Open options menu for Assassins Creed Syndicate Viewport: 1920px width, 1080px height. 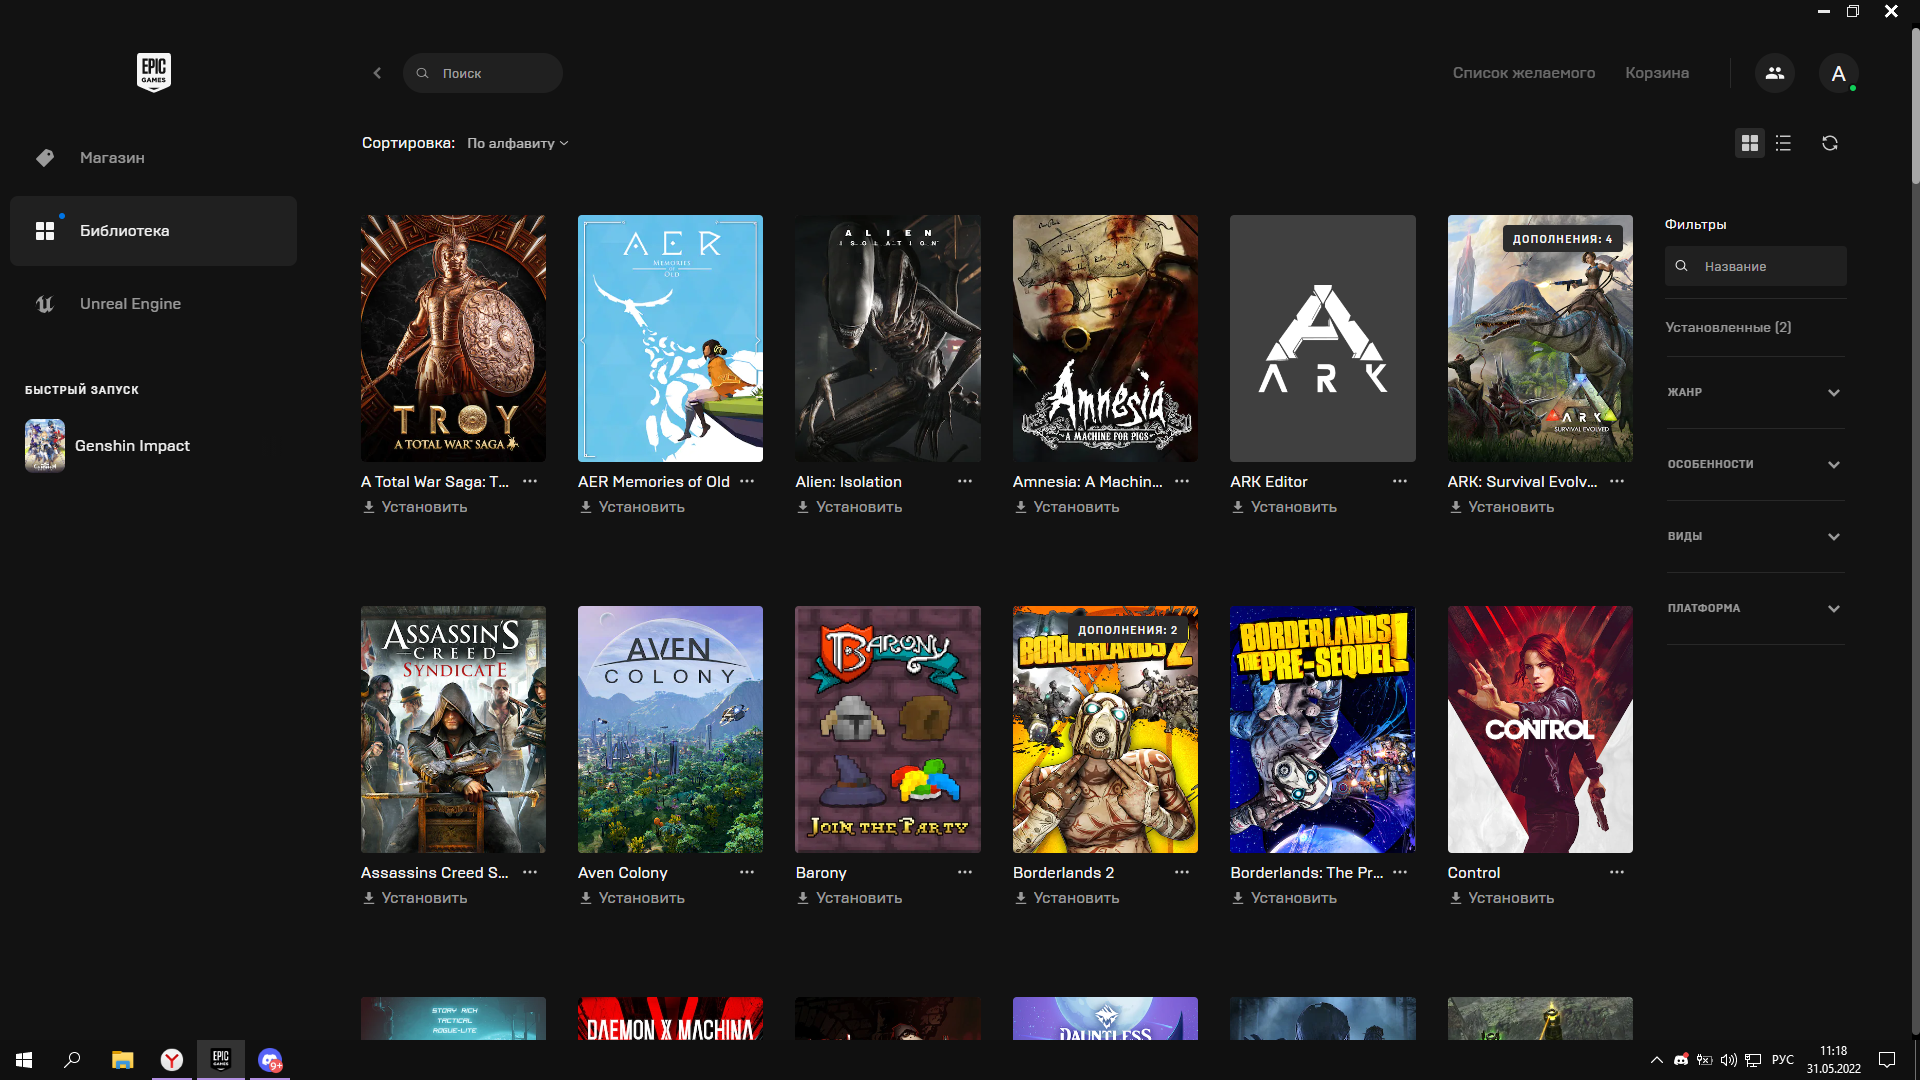click(530, 872)
